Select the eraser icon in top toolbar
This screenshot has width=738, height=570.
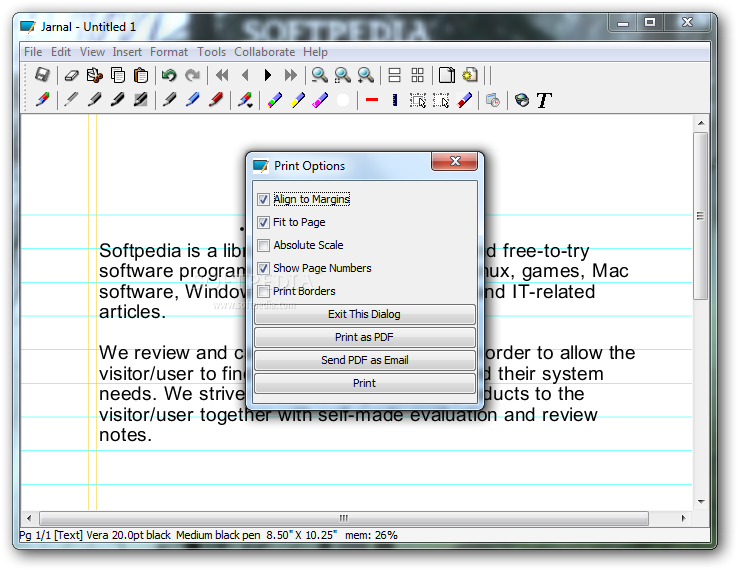point(71,75)
